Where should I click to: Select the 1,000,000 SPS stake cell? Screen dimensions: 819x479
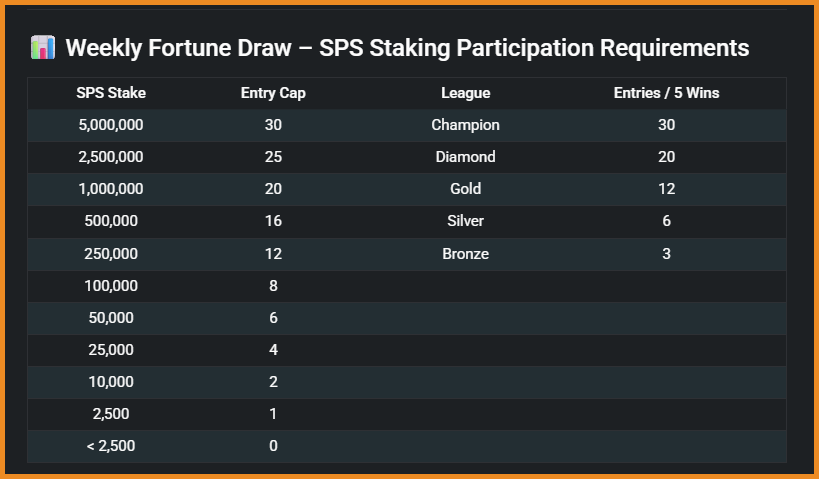111,189
